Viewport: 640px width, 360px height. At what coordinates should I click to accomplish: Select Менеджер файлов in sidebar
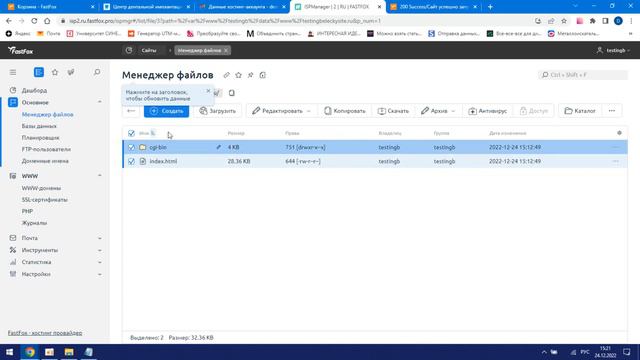pyautogui.click(x=47, y=115)
